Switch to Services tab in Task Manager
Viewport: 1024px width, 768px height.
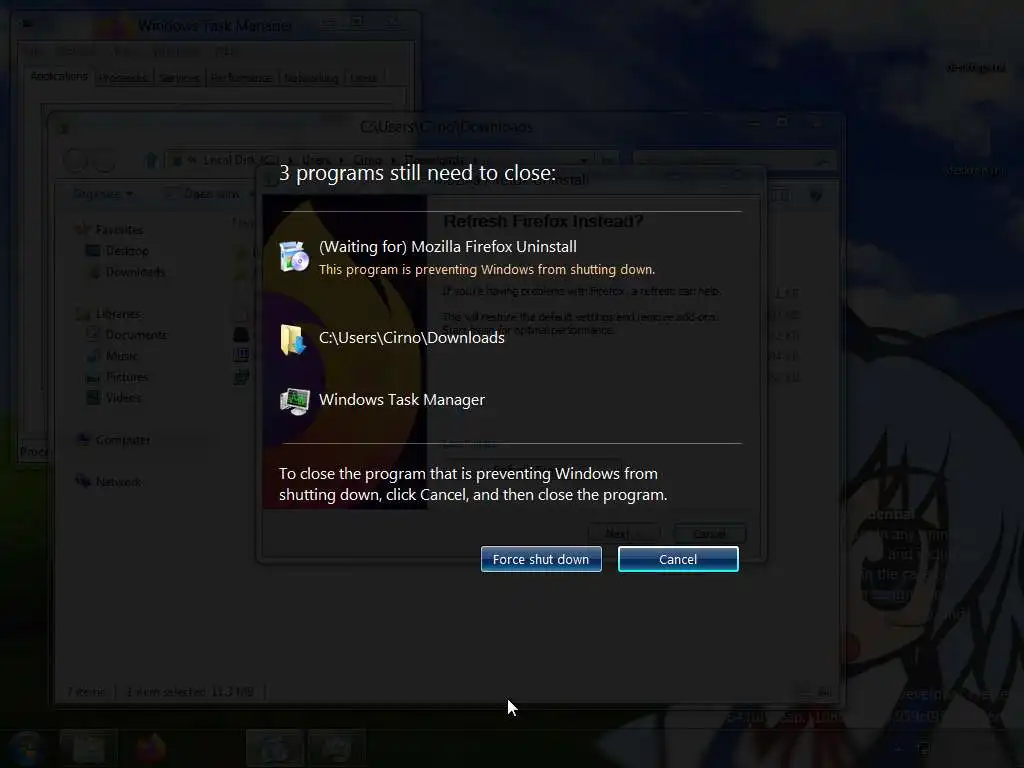(x=179, y=78)
